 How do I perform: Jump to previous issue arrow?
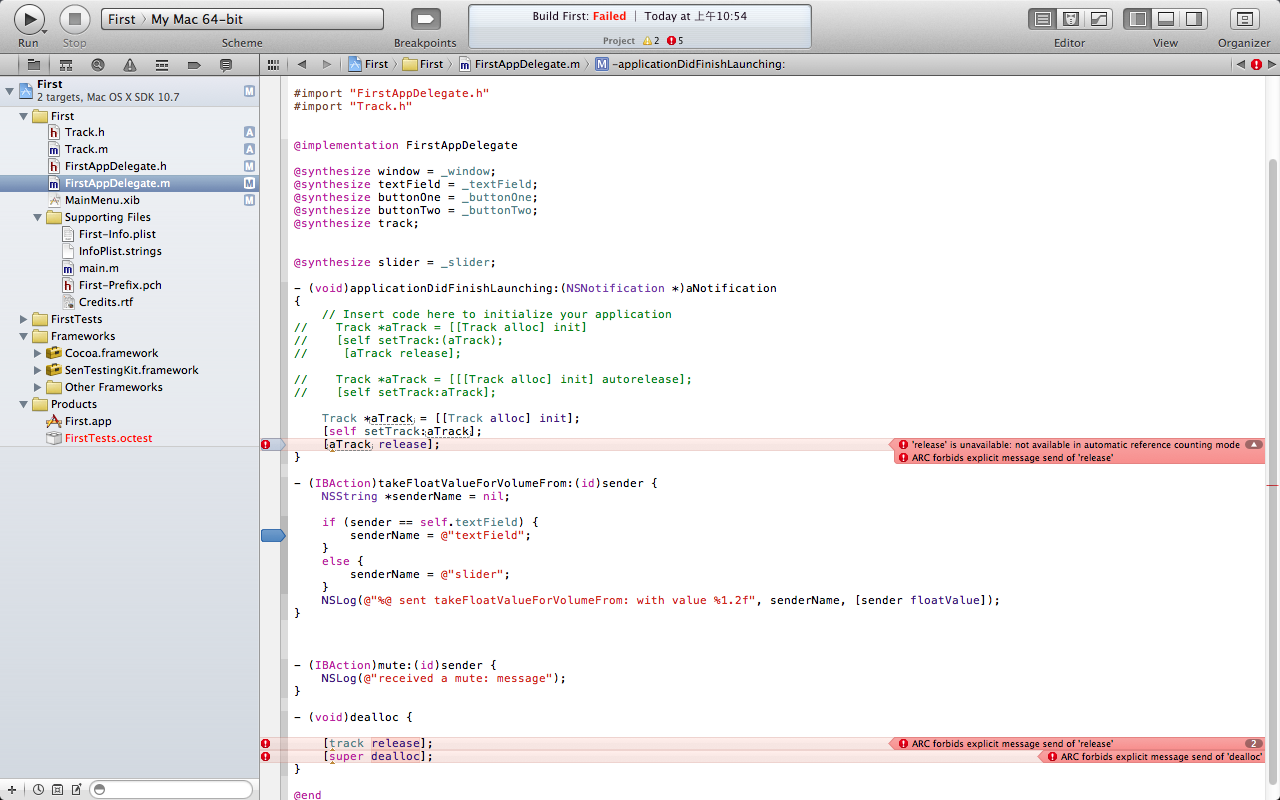pyautogui.click(x=1240, y=64)
